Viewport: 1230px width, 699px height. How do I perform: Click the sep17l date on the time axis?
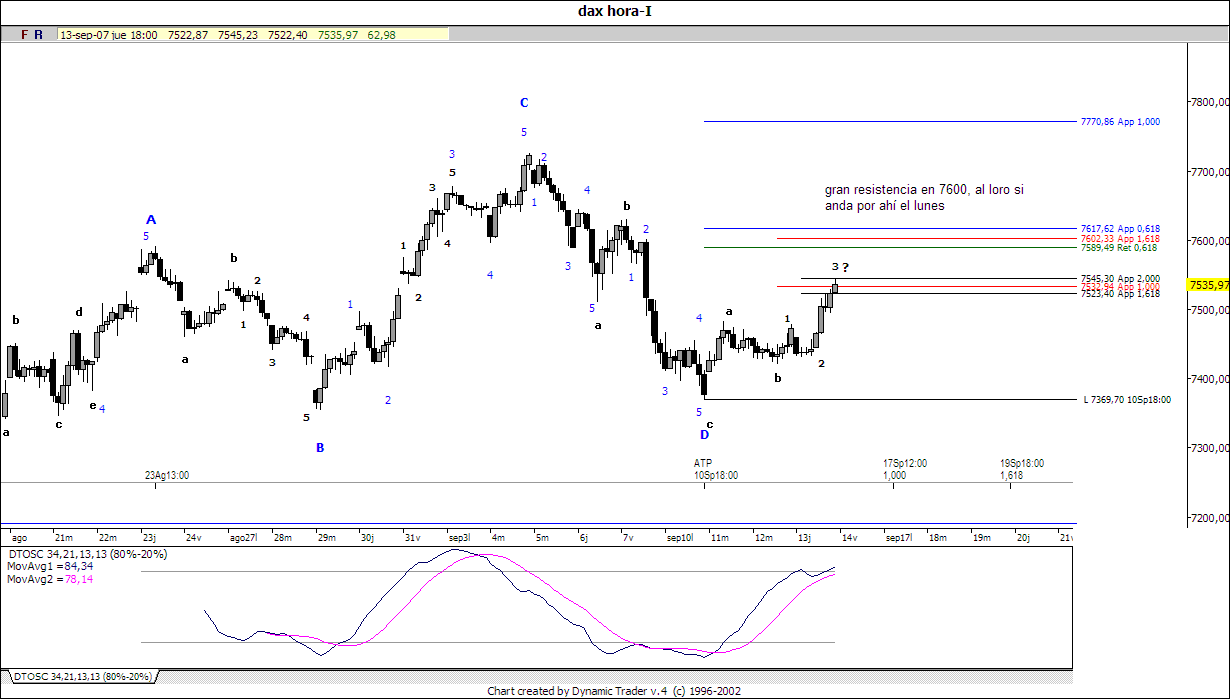(x=899, y=538)
